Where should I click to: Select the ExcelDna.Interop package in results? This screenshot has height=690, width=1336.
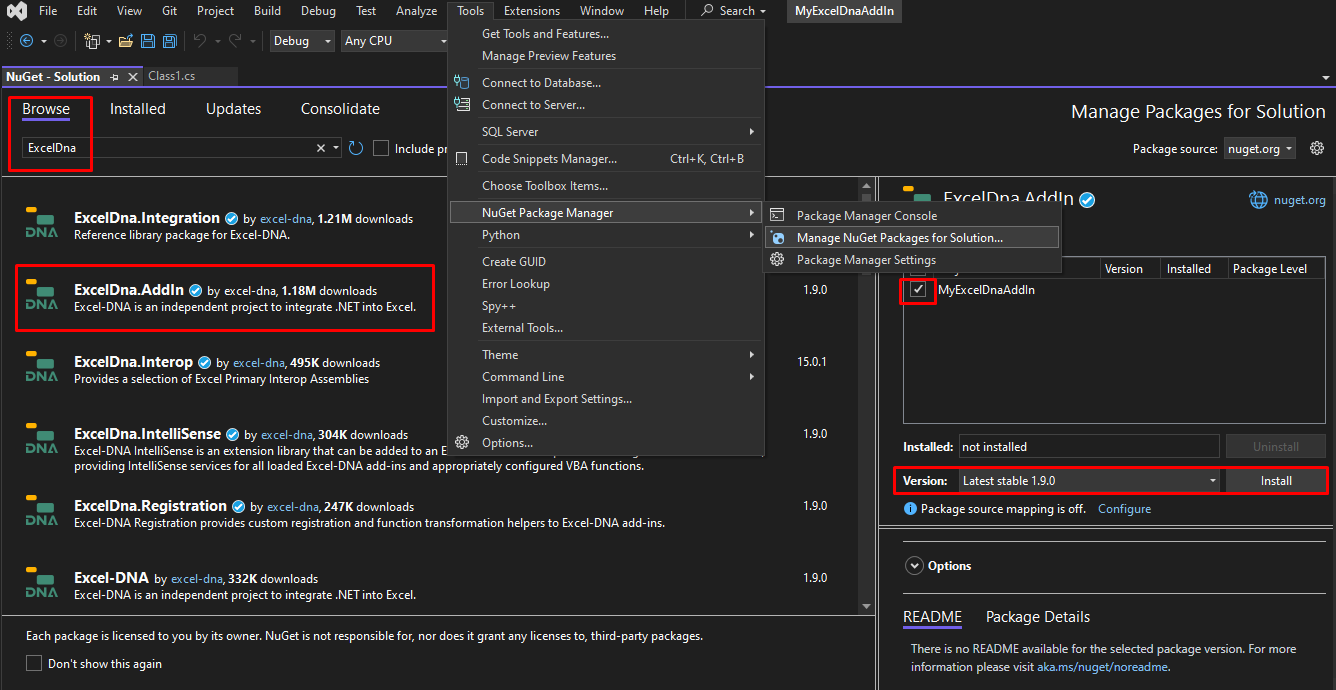[134, 362]
